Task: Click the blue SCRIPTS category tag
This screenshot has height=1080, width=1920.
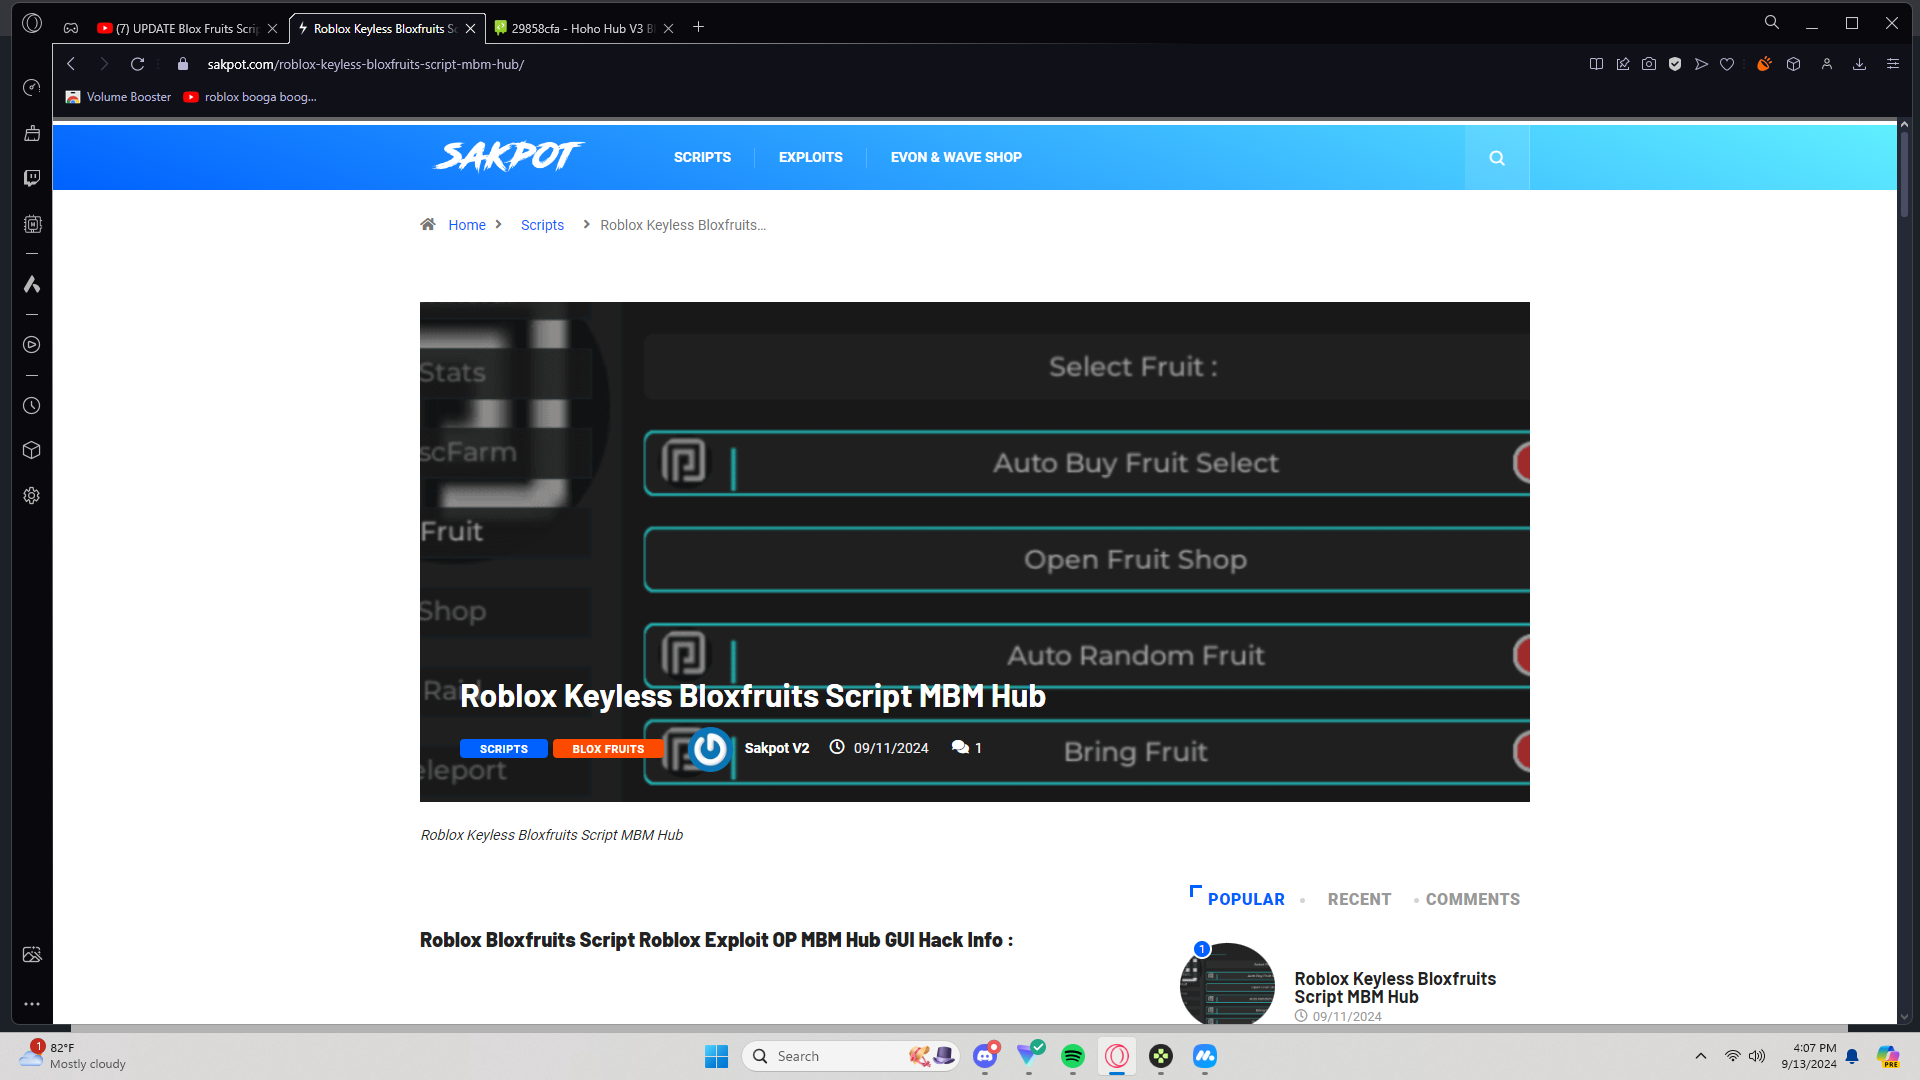Action: (x=504, y=749)
